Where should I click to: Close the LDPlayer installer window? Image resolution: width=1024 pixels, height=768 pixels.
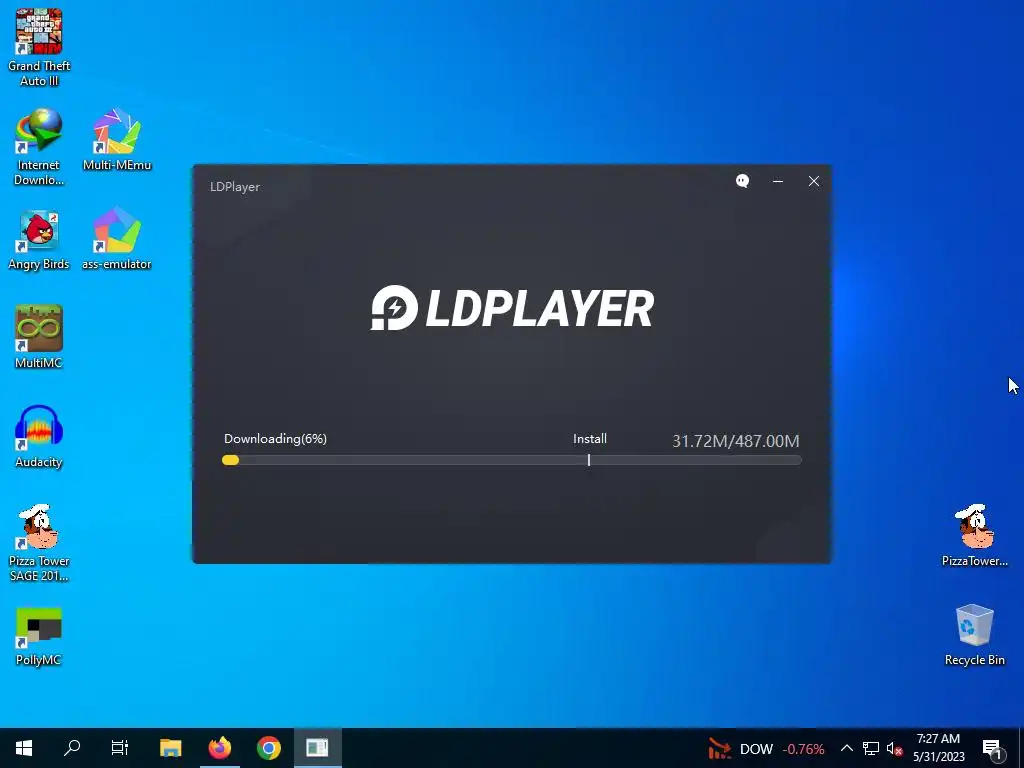point(814,181)
